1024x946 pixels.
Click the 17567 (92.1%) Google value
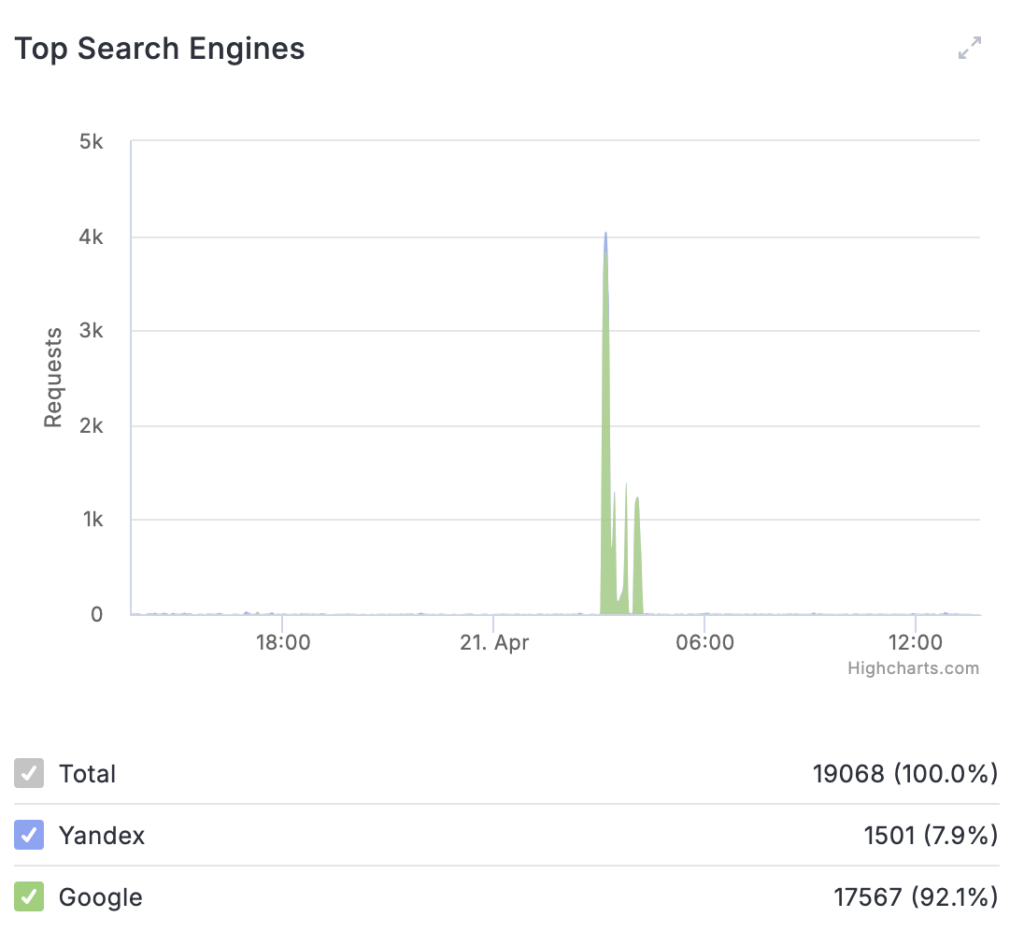(916, 898)
